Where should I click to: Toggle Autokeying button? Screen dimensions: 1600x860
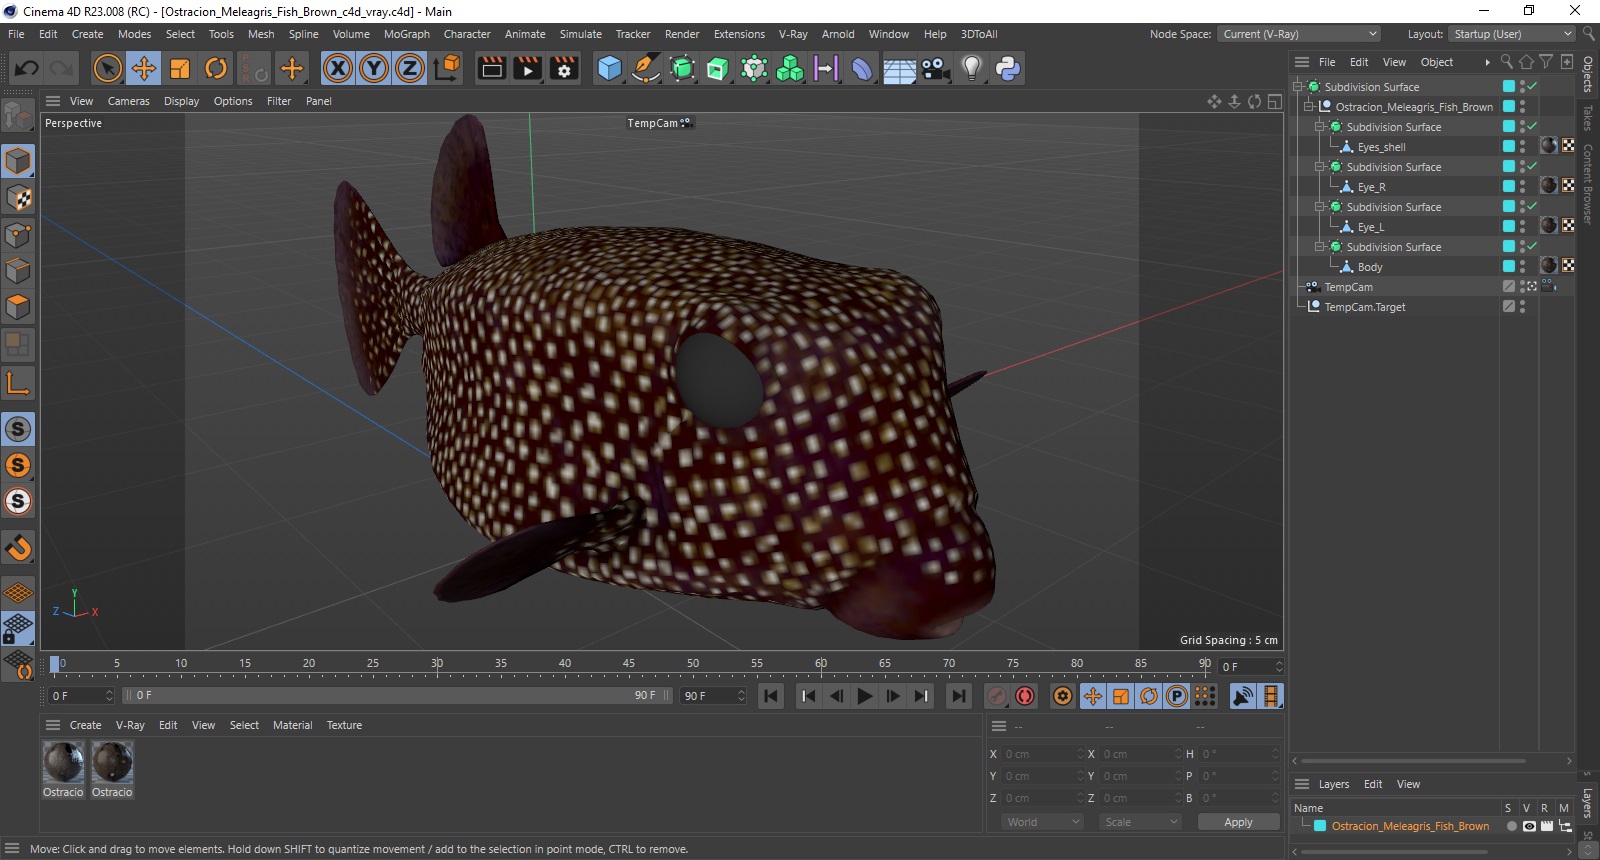point(1025,696)
